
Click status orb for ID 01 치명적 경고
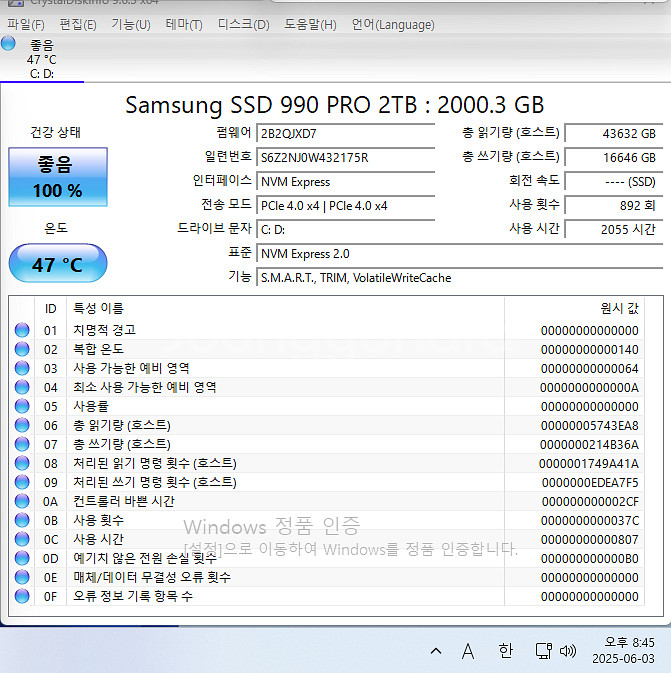tap(22, 330)
